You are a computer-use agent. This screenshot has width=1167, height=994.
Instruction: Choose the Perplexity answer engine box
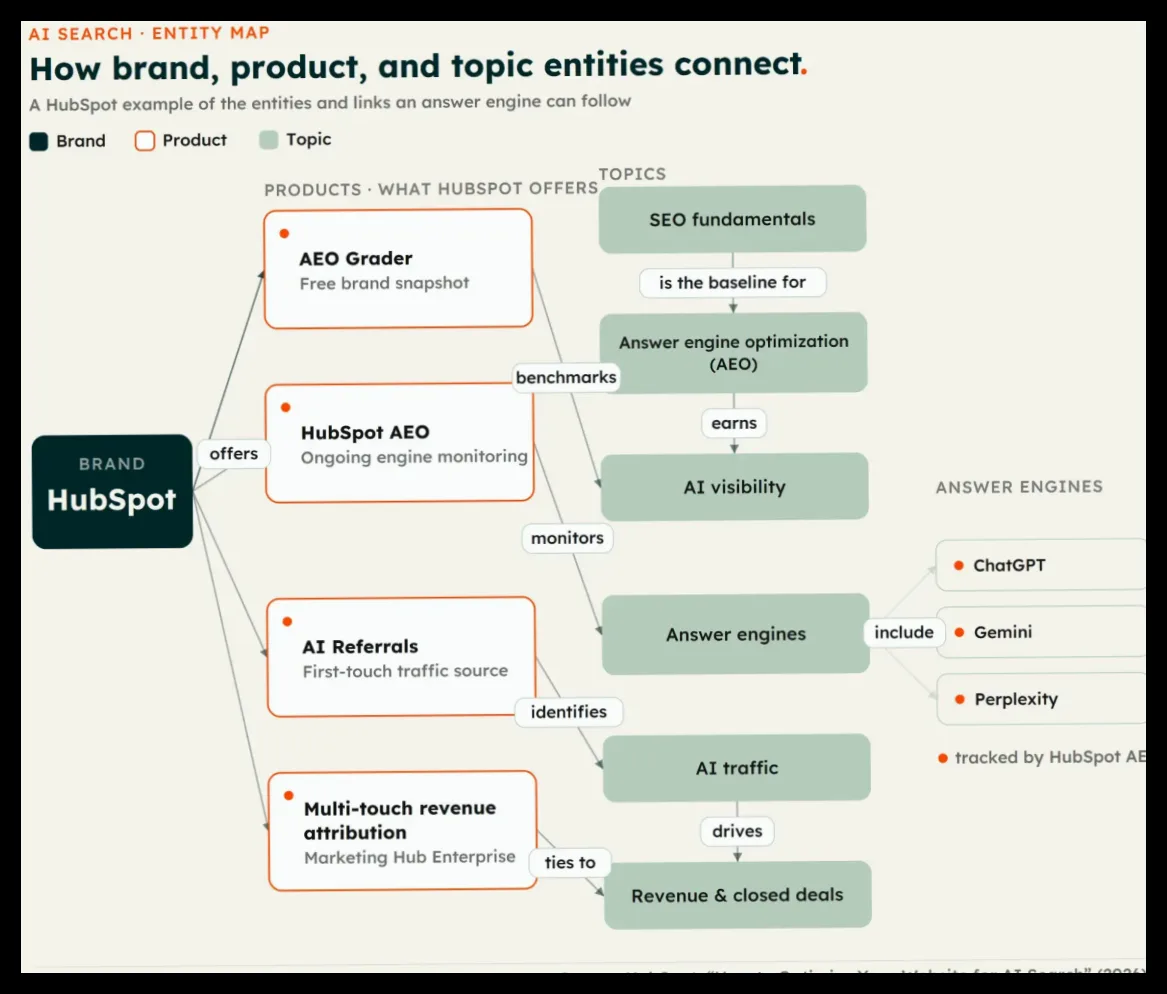click(1042, 699)
